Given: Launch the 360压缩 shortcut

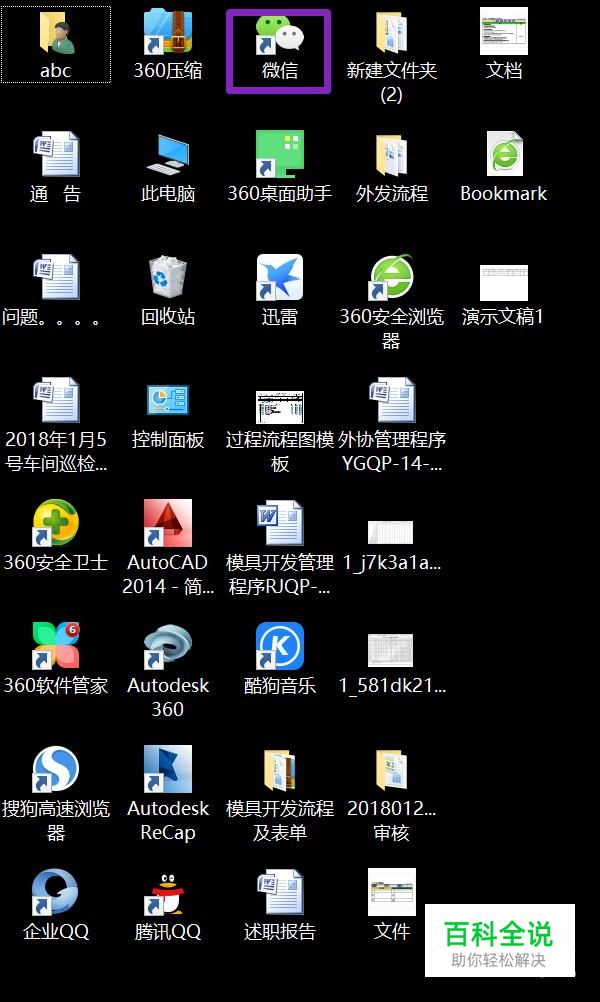Looking at the screenshot, I should point(168,31).
